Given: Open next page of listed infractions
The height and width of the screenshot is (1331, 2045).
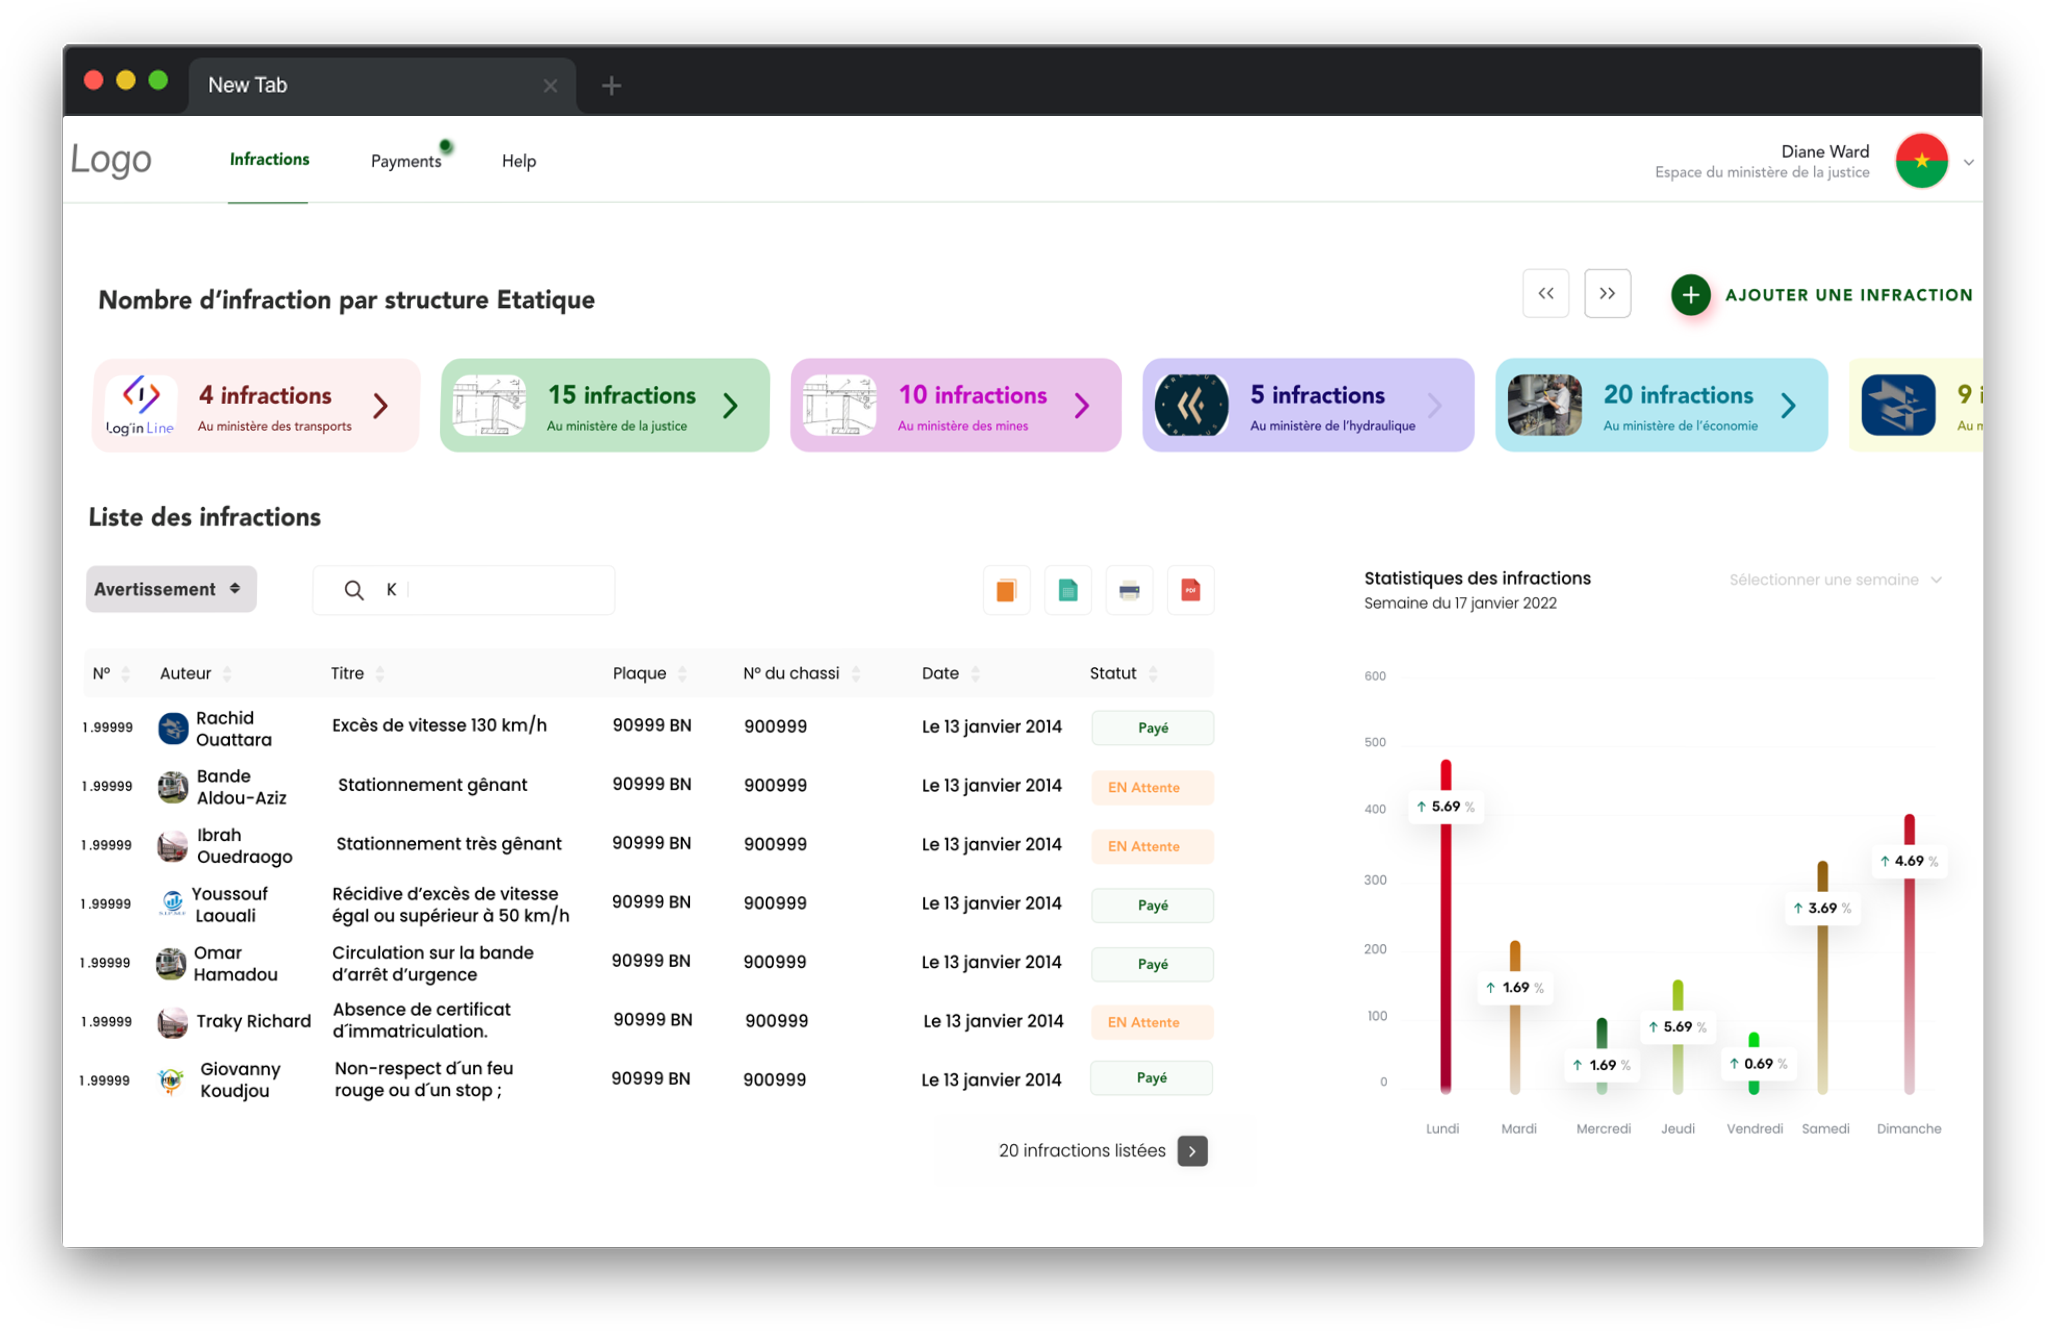Looking at the screenshot, I should pyautogui.click(x=1192, y=1151).
